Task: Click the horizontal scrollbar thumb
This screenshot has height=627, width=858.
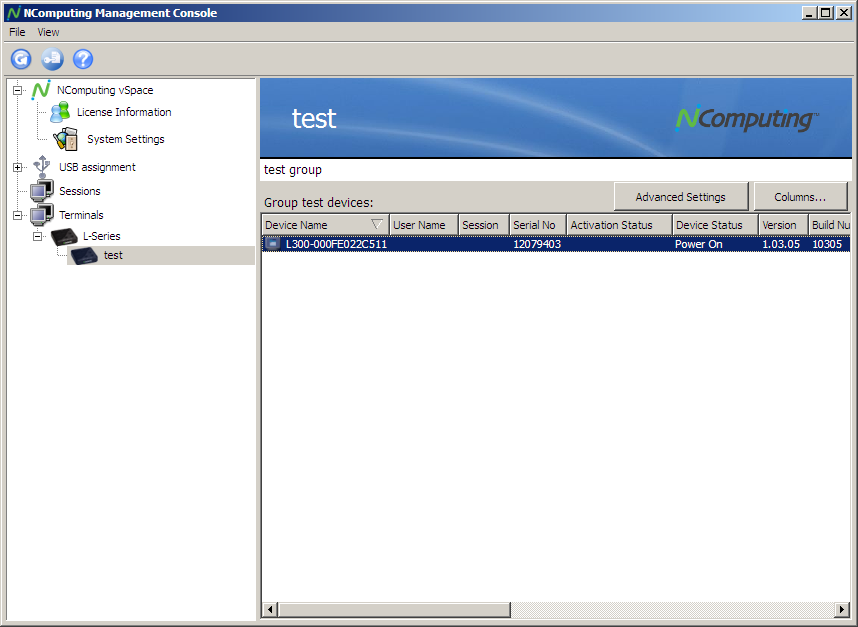Action: (x=394, y=609)
